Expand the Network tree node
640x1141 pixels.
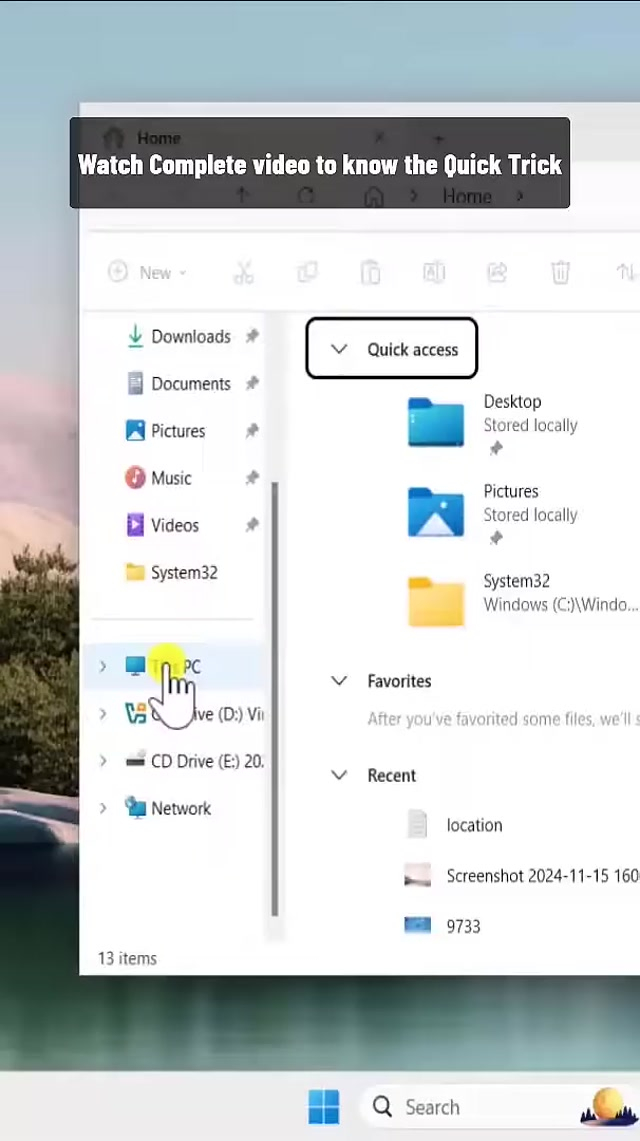pos(103,808)
